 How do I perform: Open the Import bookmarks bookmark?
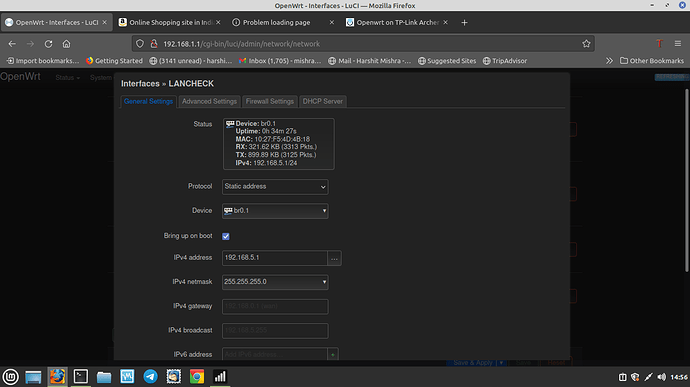pos(43,61)
